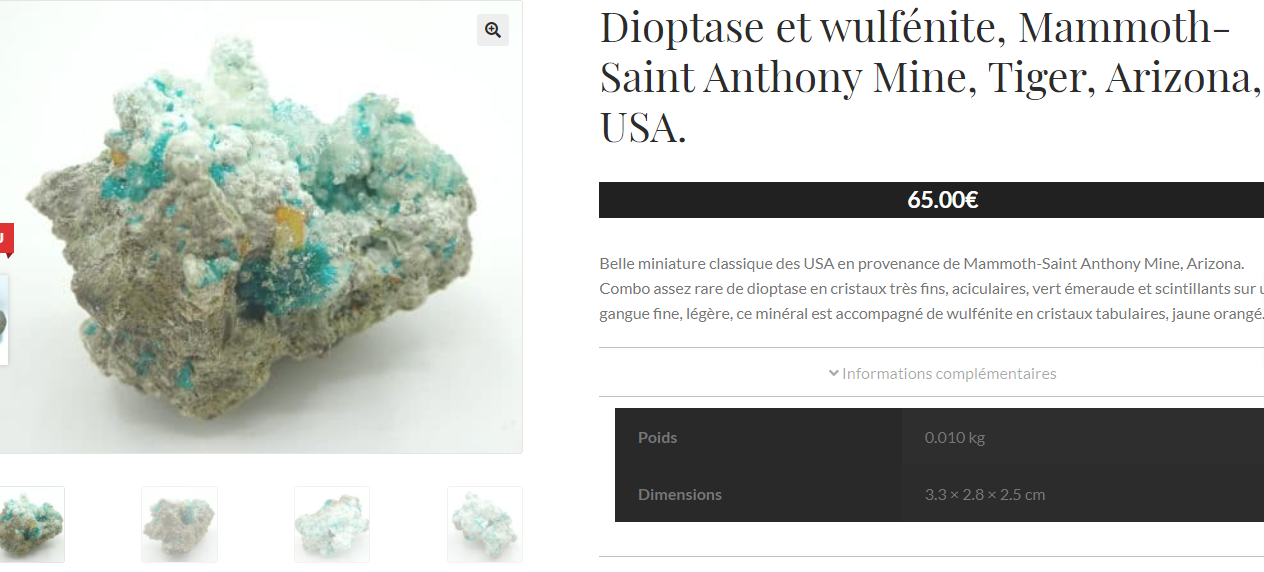This screenshot has width=1264, height=572.
Task: Click the Dimensions row label
Action: pyautogui.click(x=680, y=494)
